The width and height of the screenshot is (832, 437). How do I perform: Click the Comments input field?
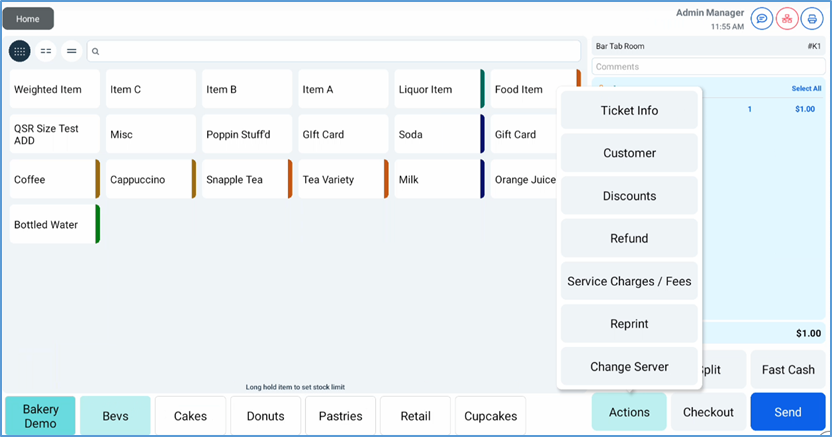[x=706, y=67]
